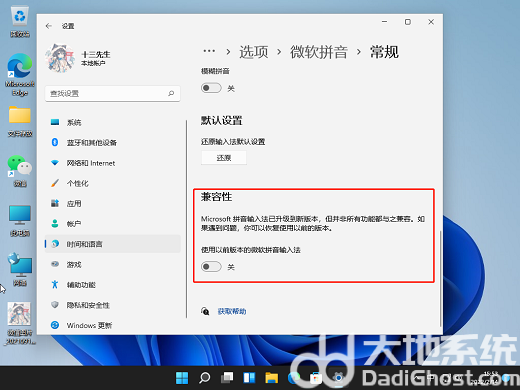Click the personalization brush icon

point(55,183)
